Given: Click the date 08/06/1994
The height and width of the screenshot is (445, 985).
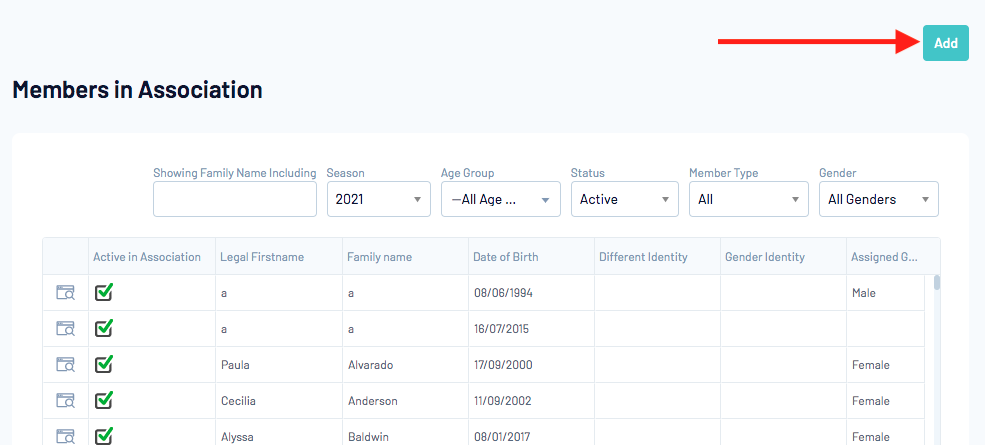Looking at the screenshot, I should 503,293.
